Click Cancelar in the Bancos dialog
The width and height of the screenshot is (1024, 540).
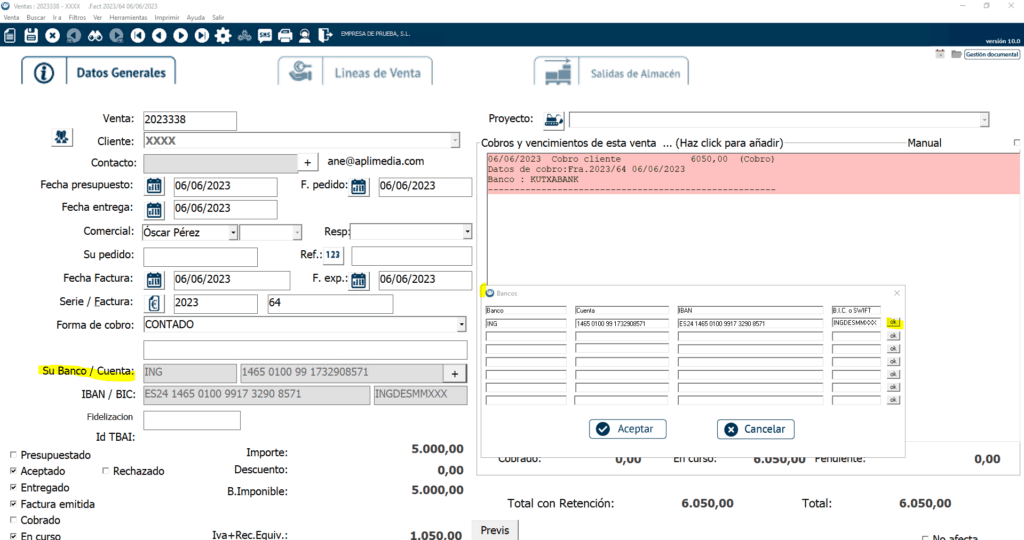click(755, 429)
